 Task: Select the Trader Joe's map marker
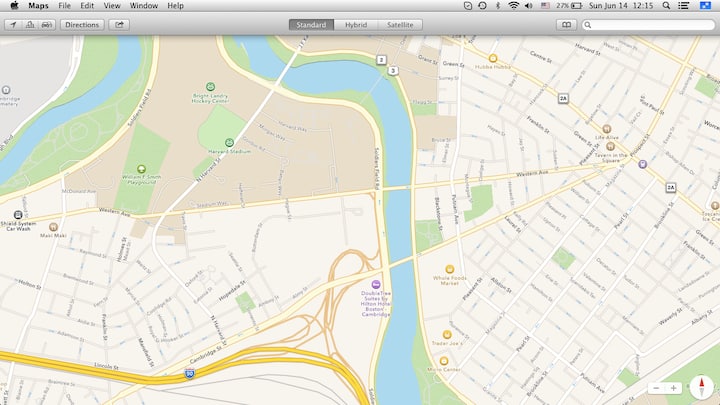tap(445, 334)
